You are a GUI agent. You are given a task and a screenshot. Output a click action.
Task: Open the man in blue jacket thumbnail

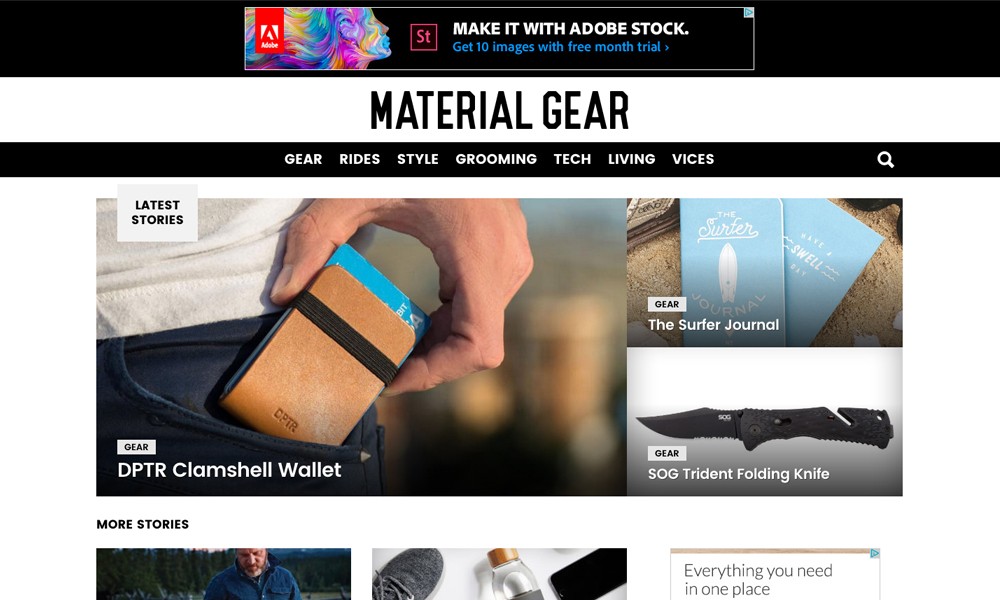coord(223,574)
